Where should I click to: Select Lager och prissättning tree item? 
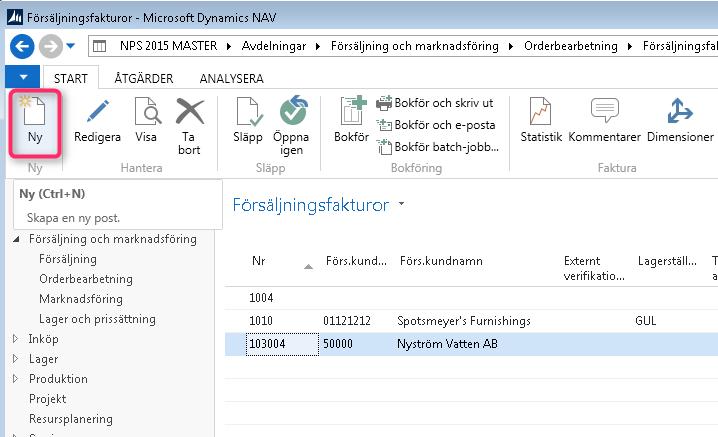point(97,319)
